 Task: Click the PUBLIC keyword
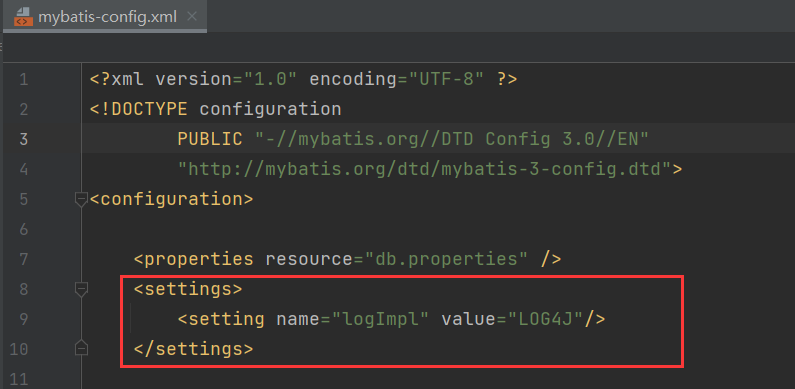coord(210,139)
